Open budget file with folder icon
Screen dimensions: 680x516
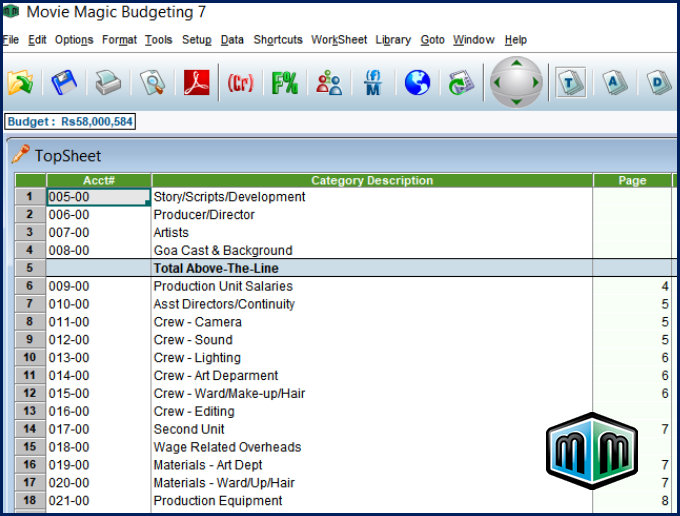pos(20,82)
